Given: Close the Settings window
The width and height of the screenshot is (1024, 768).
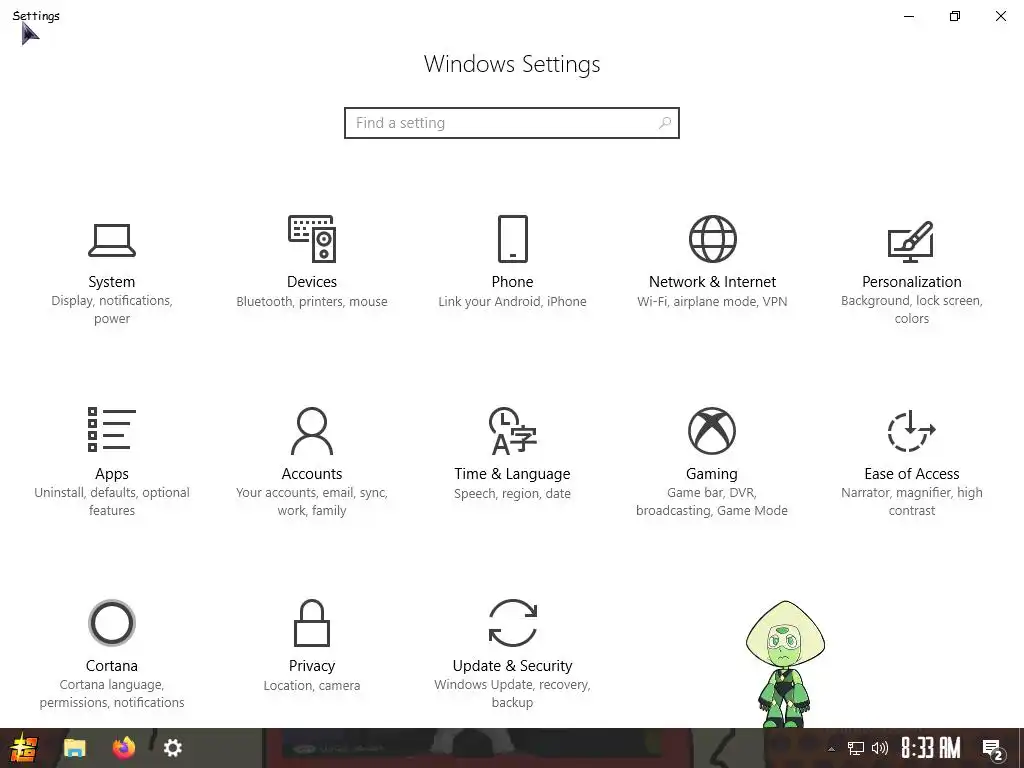Looking at the screenshot, I should [1000, 16].
